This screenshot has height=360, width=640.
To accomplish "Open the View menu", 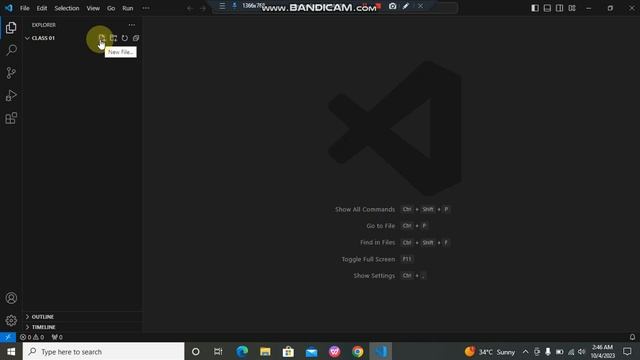I will pos(93,8).
